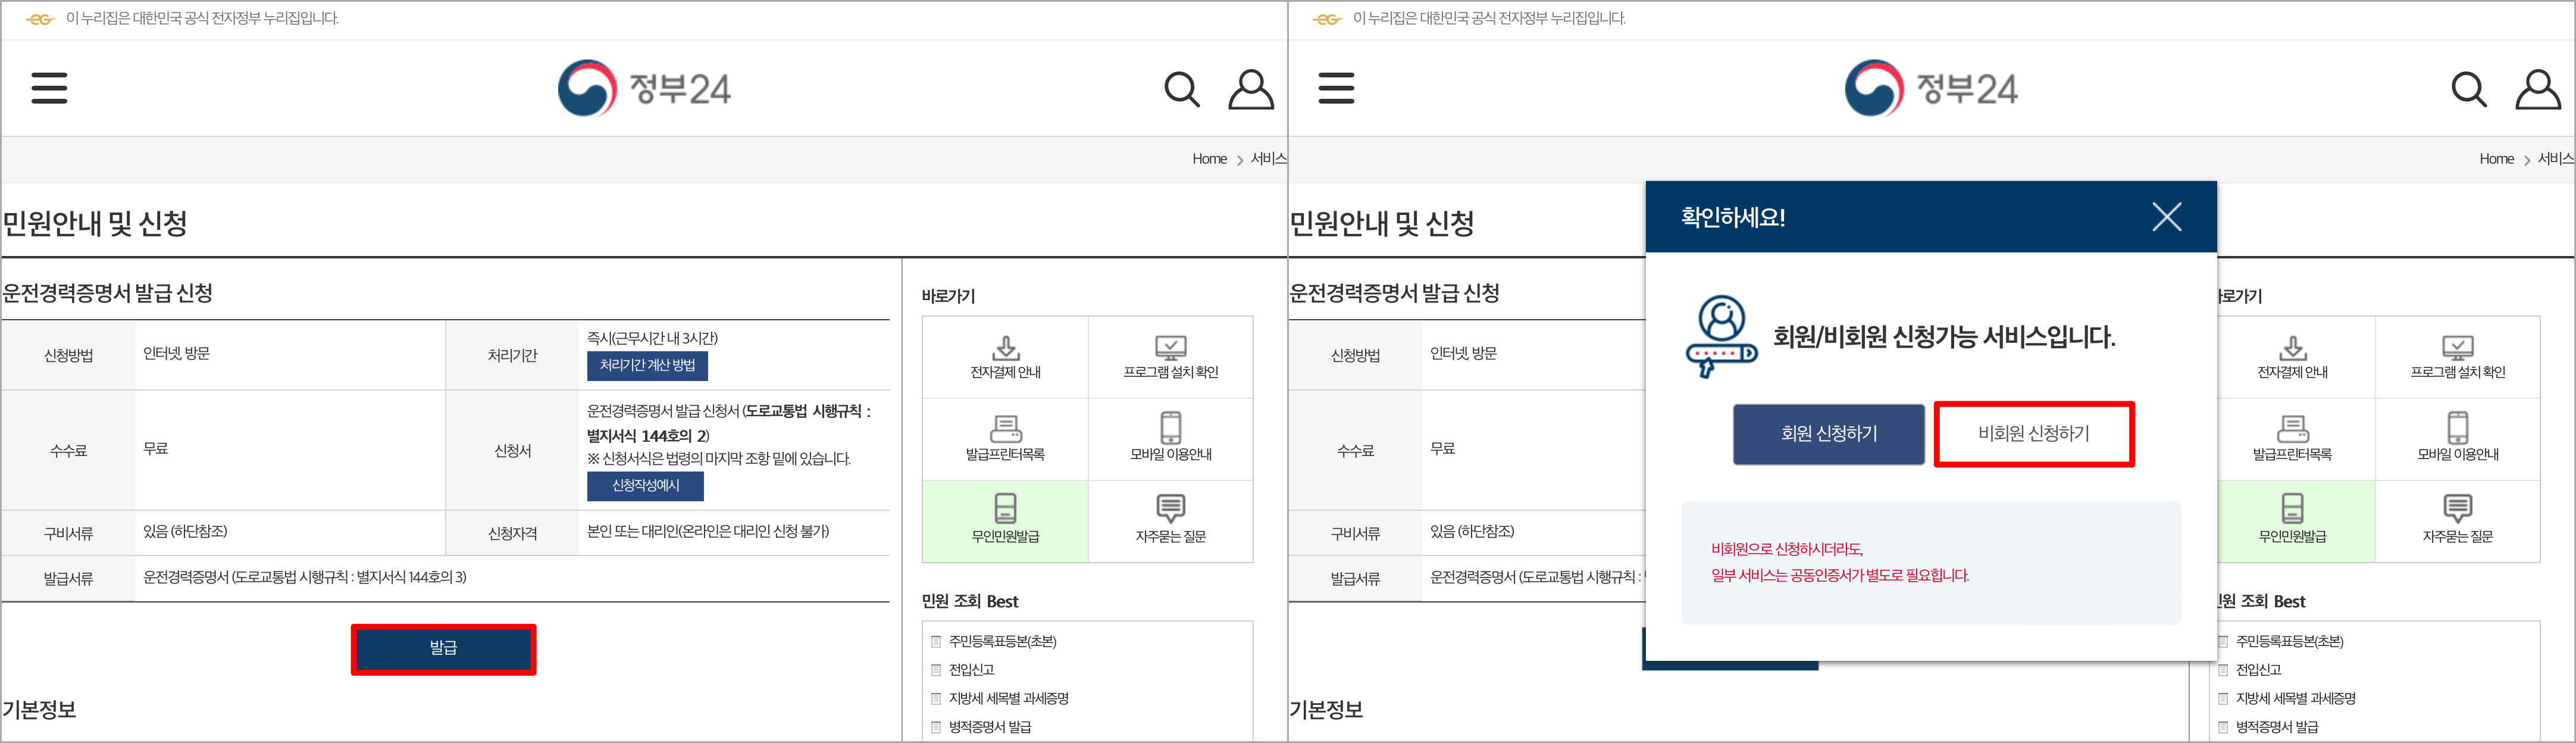Open 프로그램 설치 확인 shortcut in left screenshot
The image size is (2576, 743).
click(1170, 357)
